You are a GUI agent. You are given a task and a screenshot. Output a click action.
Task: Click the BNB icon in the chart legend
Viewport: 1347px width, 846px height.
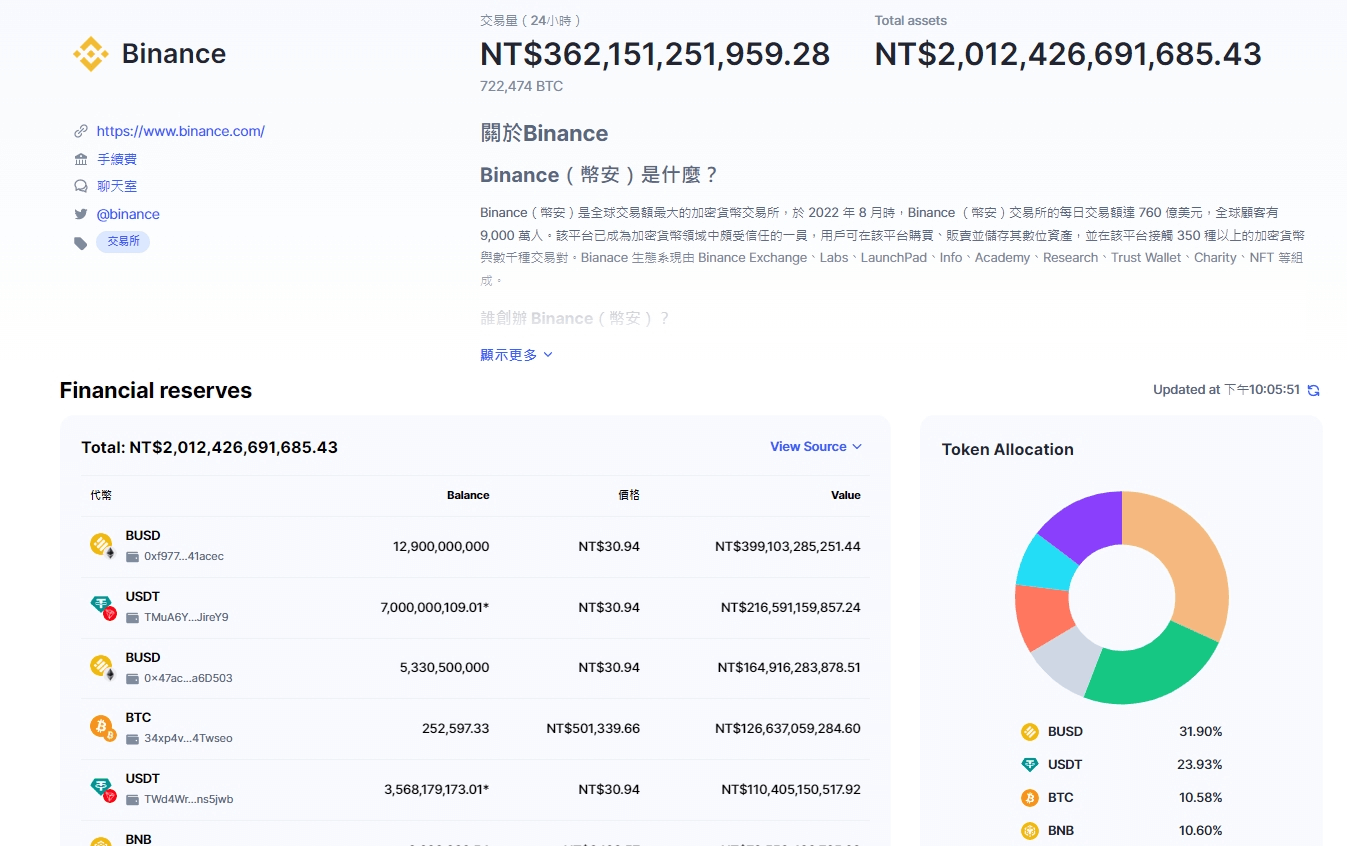coord(1030,830)
